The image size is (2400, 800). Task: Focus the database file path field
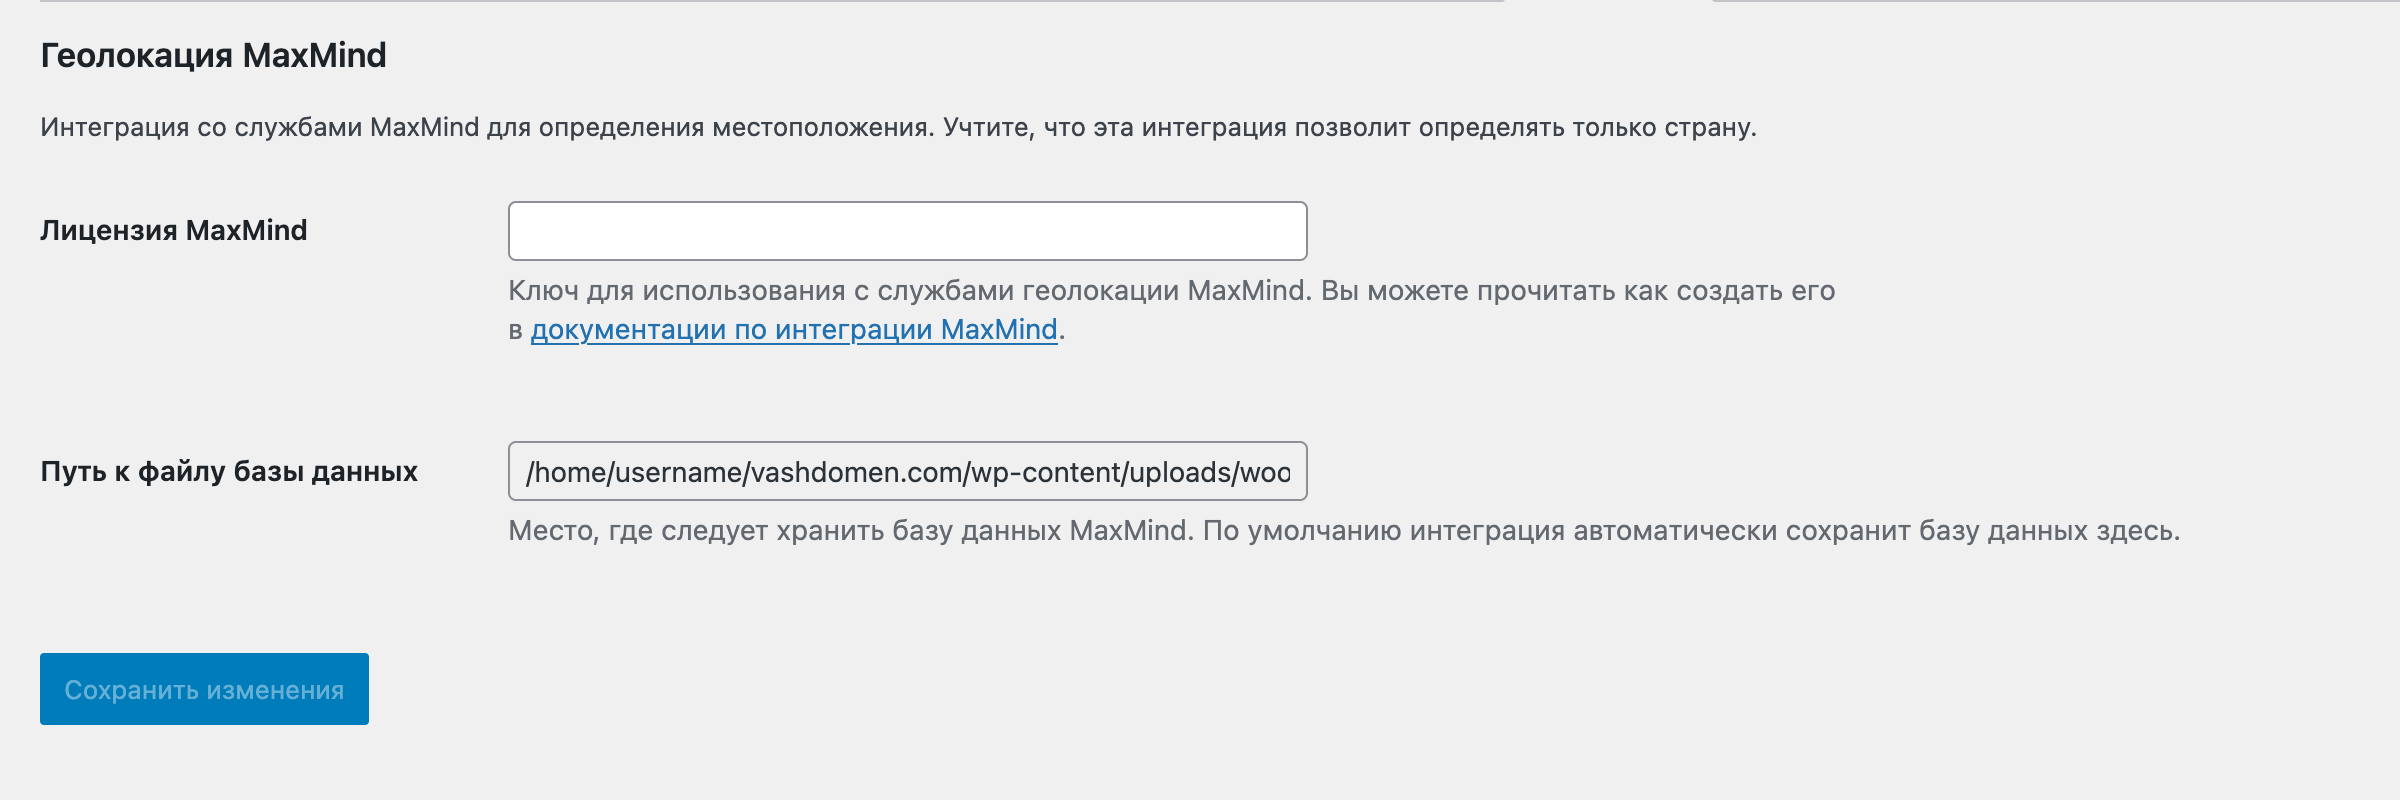click(x=907, y=471)
